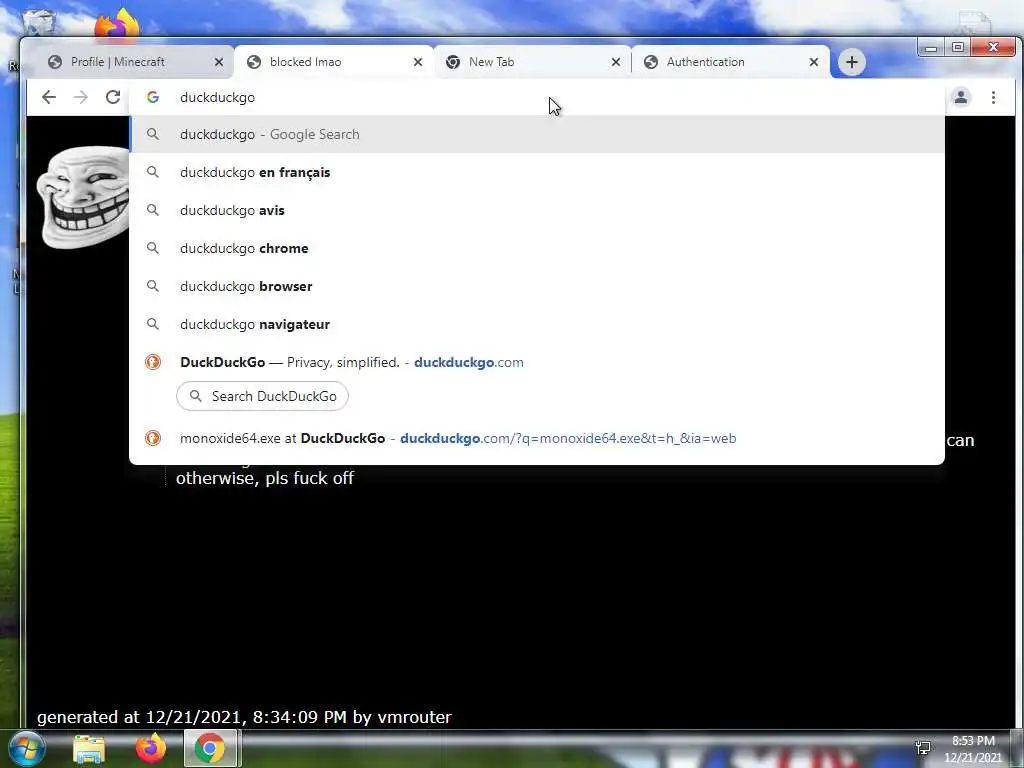This screenshot has width=1024, height=768.
Task: Open the Windows Start menu
Action: point(25,748)
